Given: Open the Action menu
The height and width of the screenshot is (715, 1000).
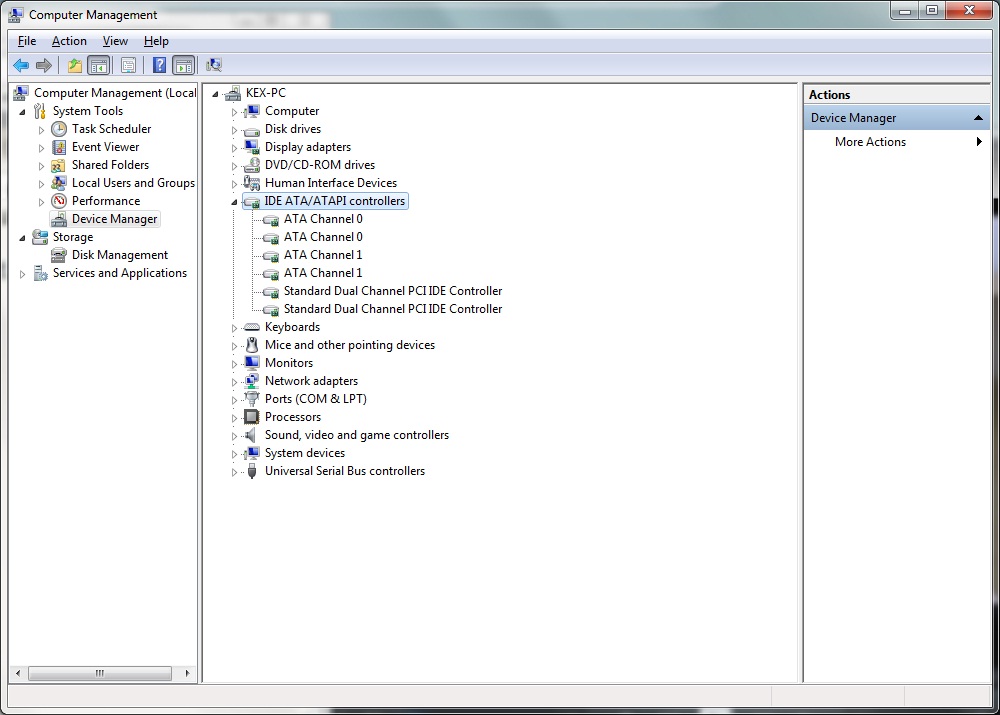Looking at the screenshot, I should 69,41.
